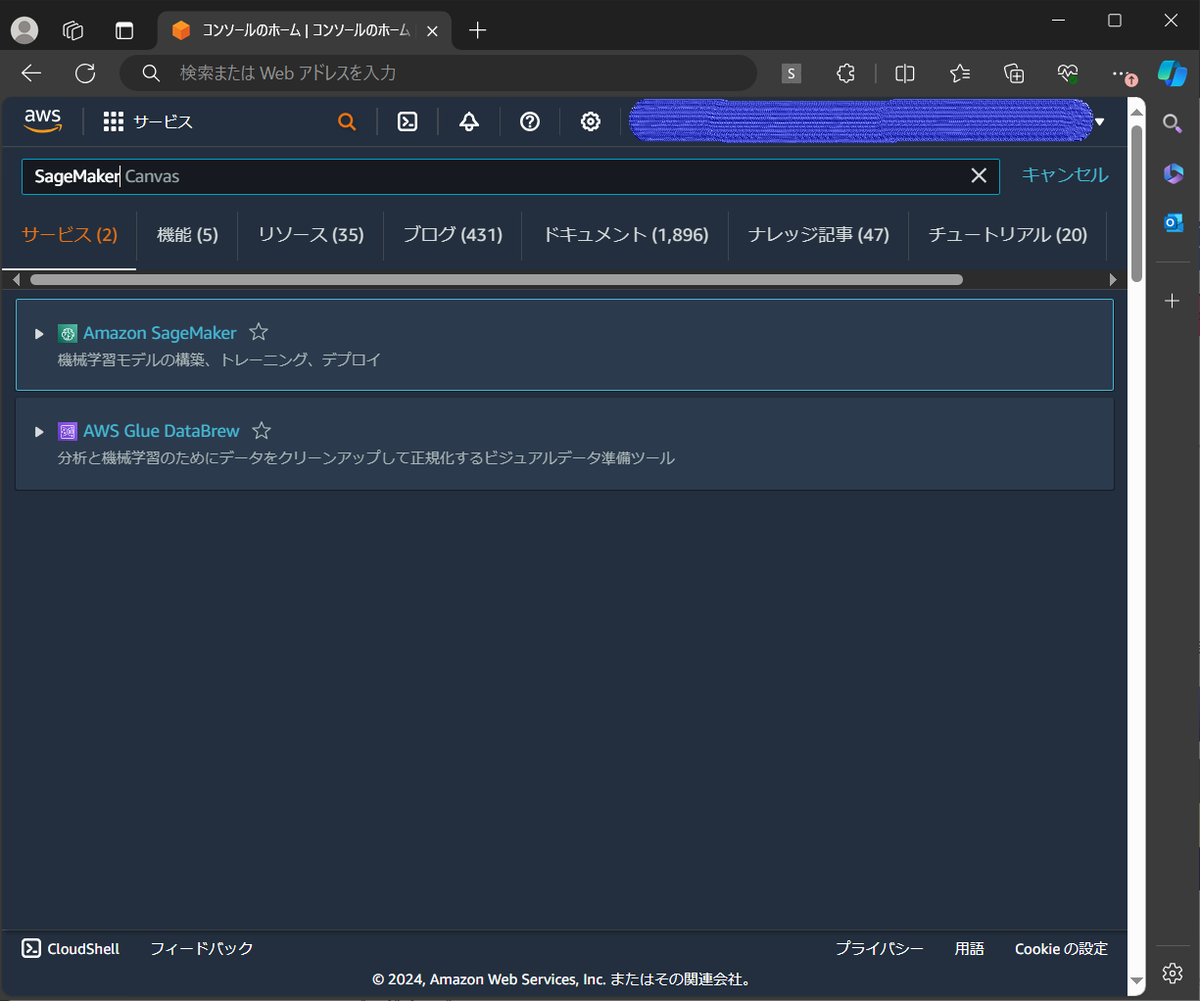Click the フィードバック footer link
The height and width of the screenshot is (1001, 1200).
point(201,949)
